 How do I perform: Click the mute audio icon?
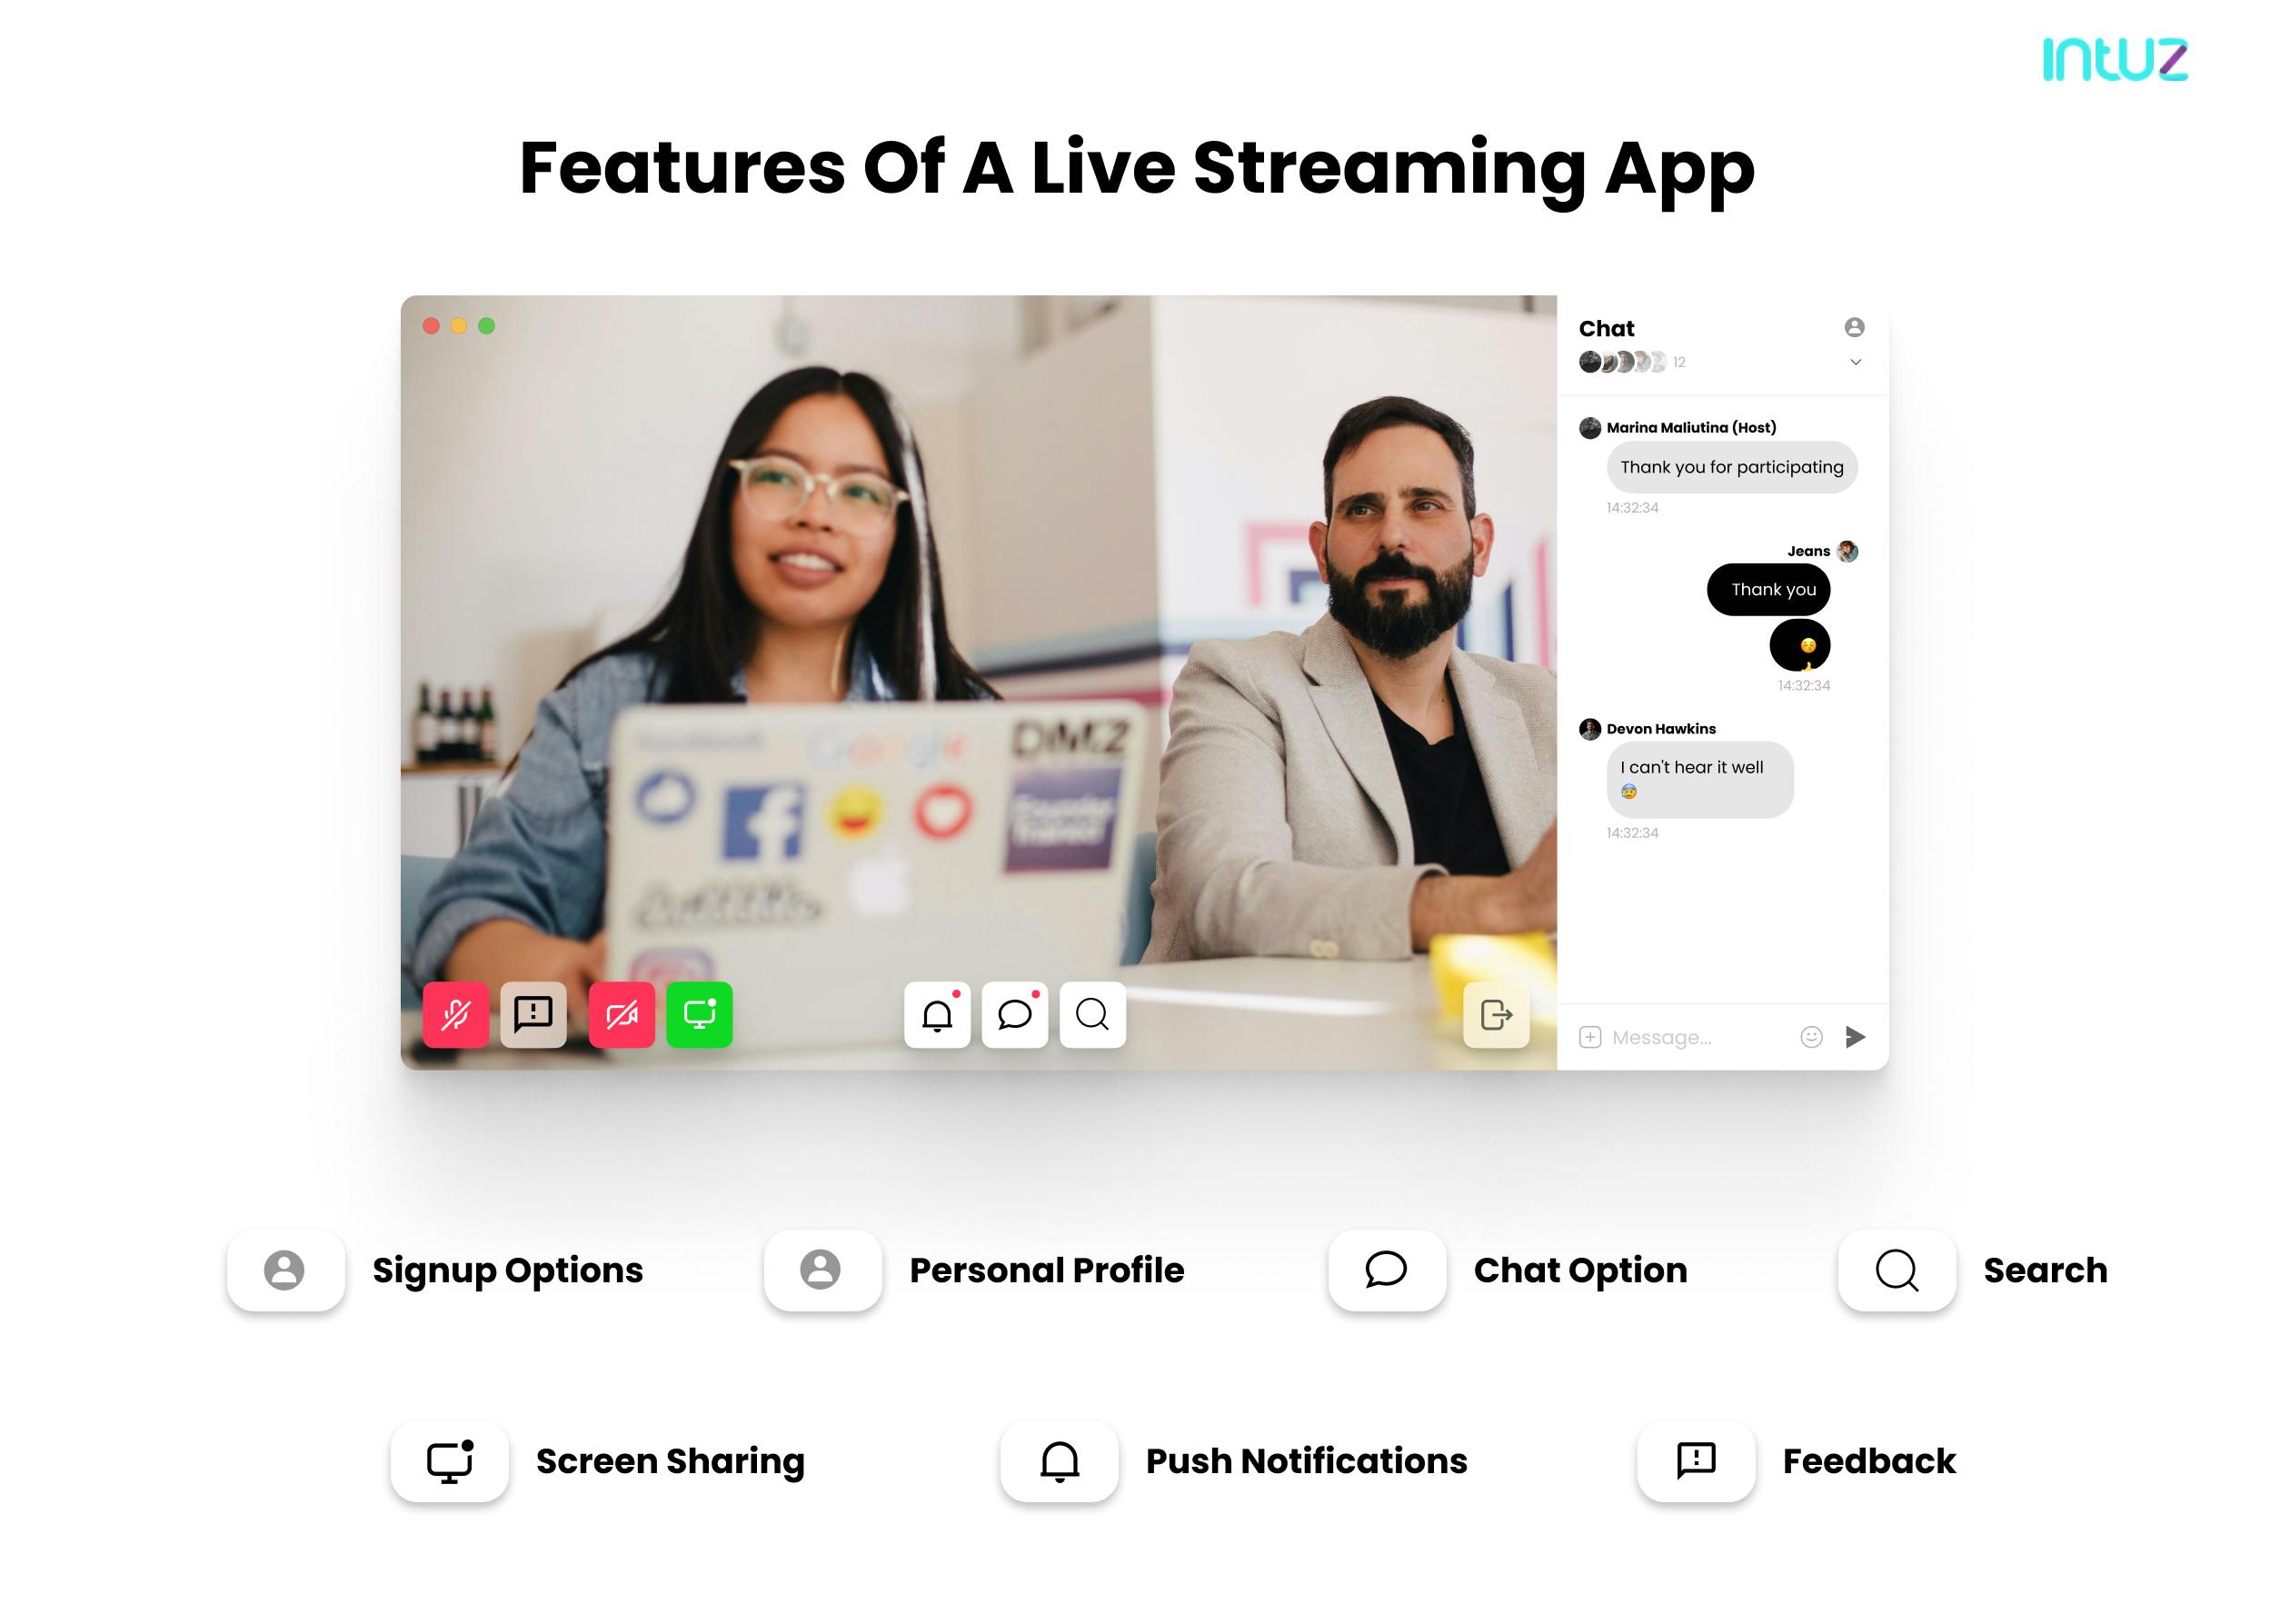coord(457,1018)
